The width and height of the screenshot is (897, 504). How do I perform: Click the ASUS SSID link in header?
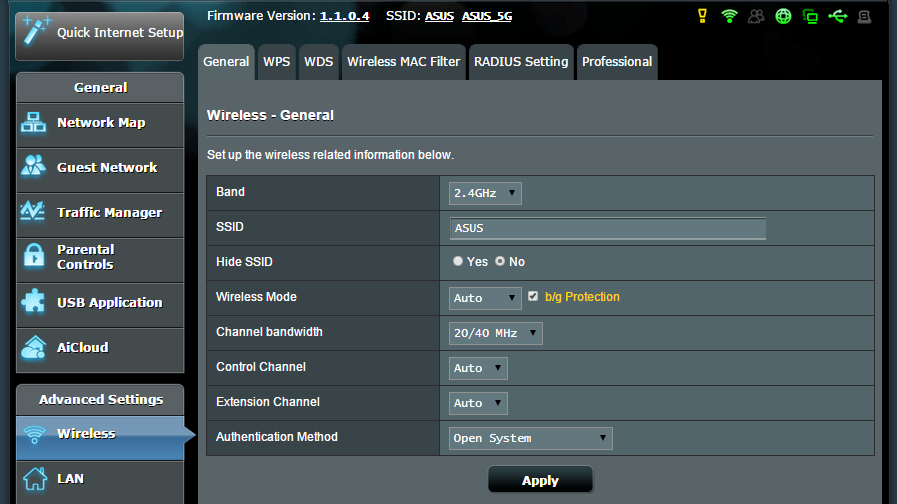point(439,16)
